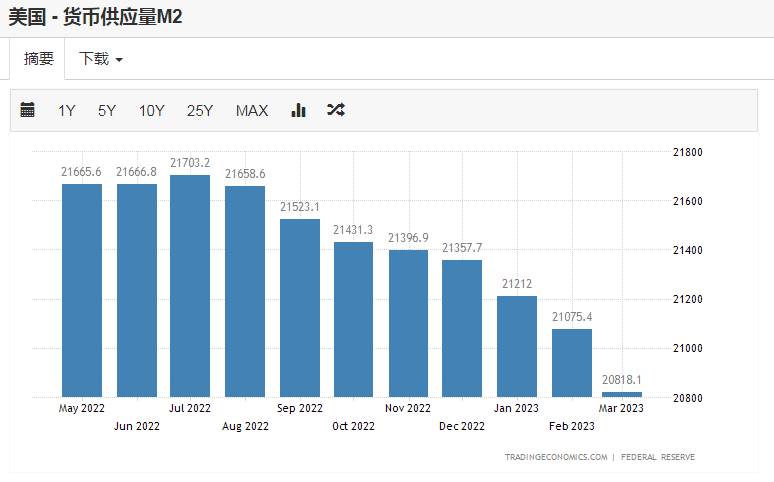Expand the 下载 dropdown menu
The image size is (774, 482).
[x=101, y=59]
